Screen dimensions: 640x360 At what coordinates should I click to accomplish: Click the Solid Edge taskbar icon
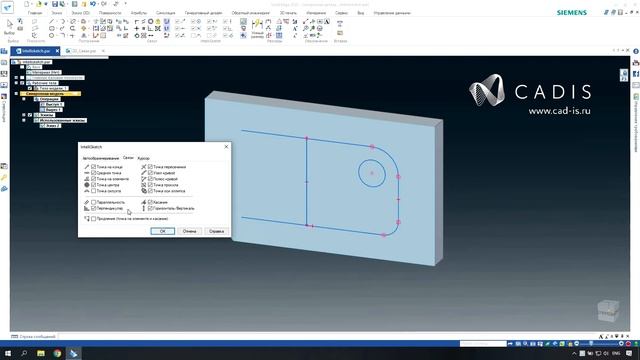[x=73, y=353]
